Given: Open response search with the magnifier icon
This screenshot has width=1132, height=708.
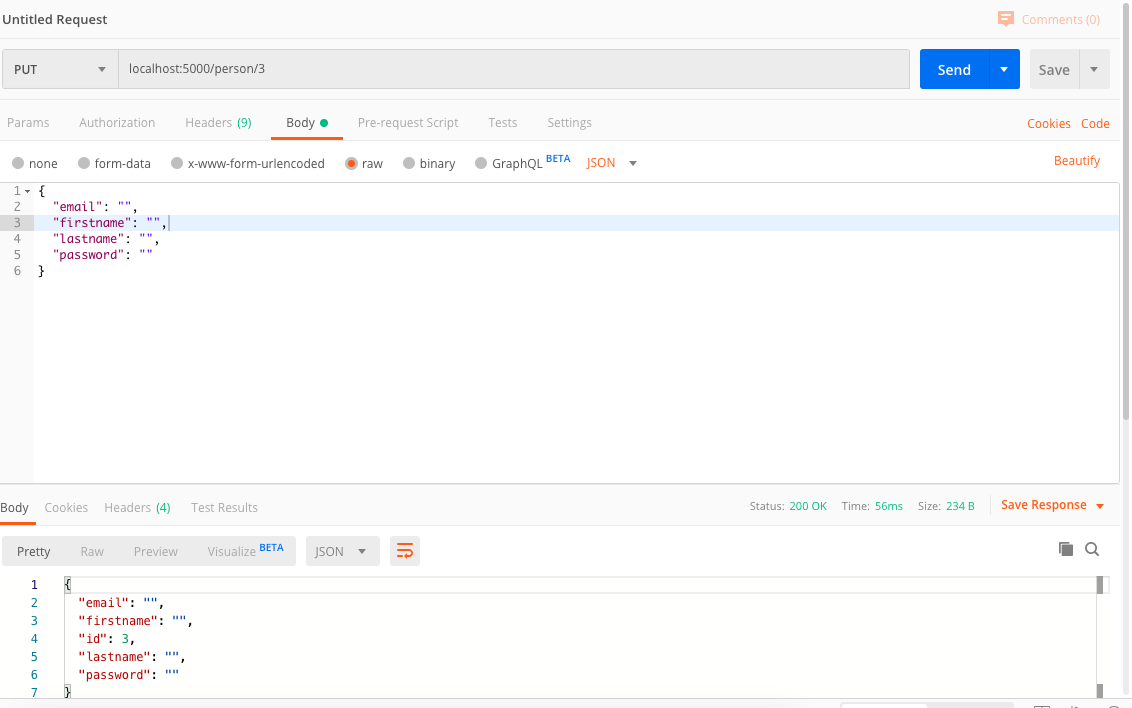Looking at the screenshot, I should 1092,549.
